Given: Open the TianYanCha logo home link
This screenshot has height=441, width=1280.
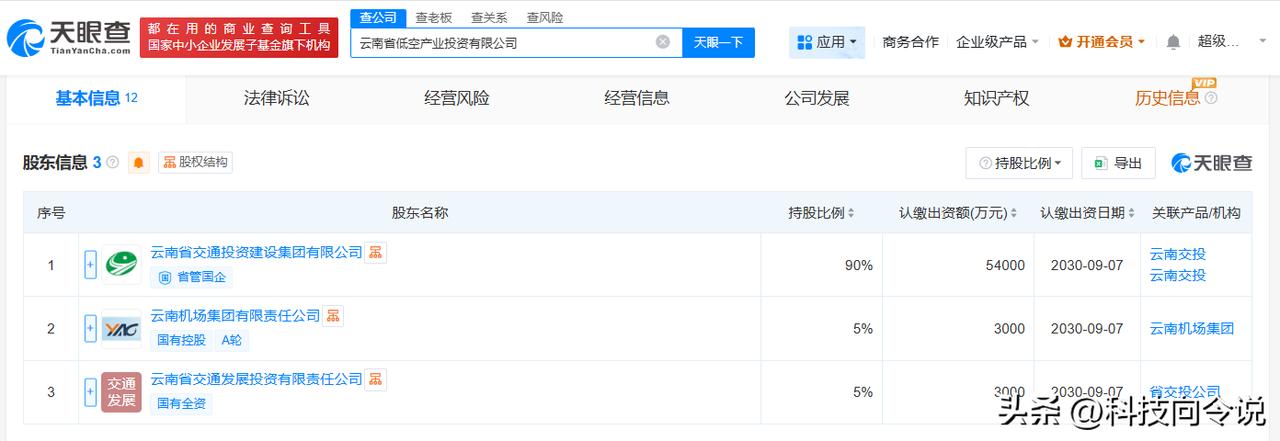Looking at the screenshot, I should click(x=70, y=37).
